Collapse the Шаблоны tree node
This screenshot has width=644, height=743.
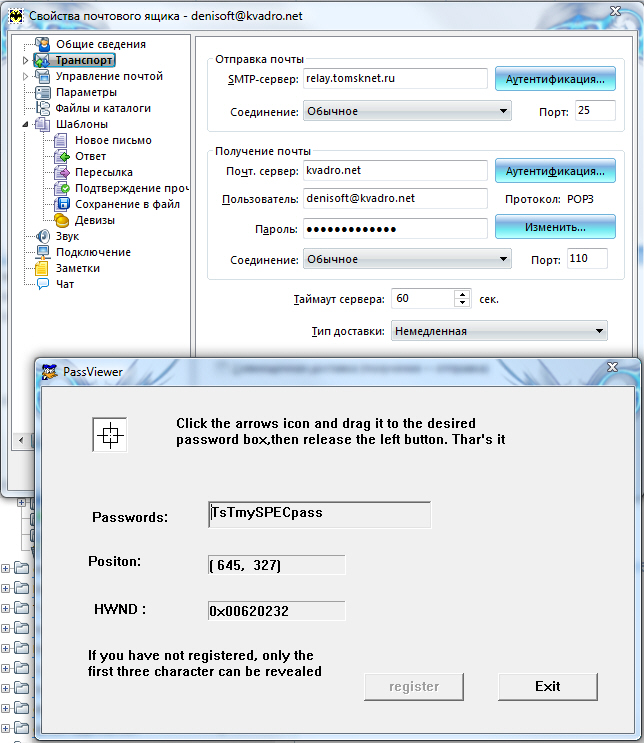[25, 125]
